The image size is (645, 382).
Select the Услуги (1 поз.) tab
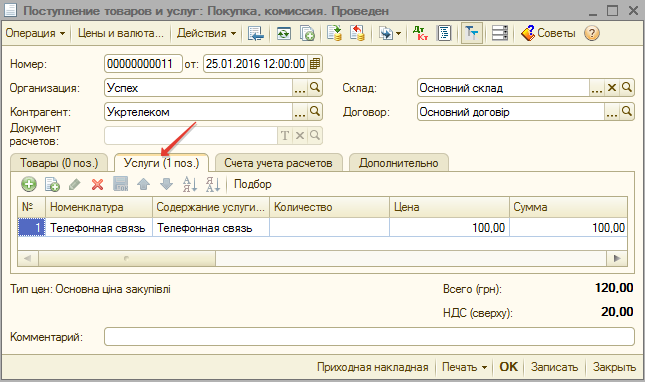[161, 163]
